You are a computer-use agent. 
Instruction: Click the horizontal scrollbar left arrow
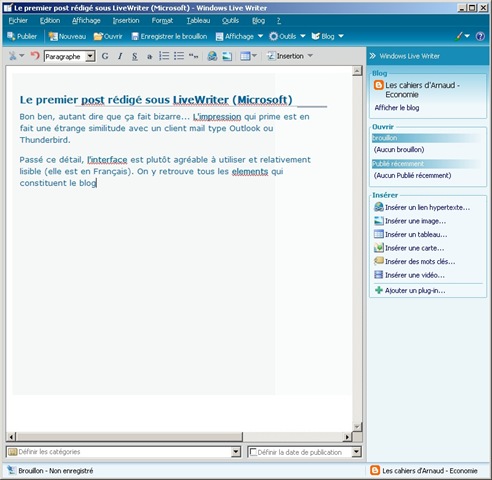[x=11, y=437]
